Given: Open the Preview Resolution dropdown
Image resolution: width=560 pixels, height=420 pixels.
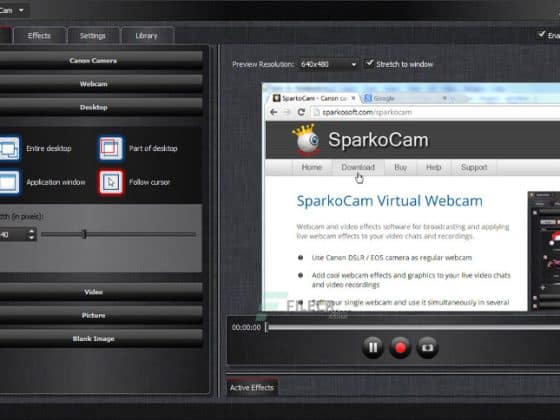Looking at the screenshot, I should click(x=328, y=64).
